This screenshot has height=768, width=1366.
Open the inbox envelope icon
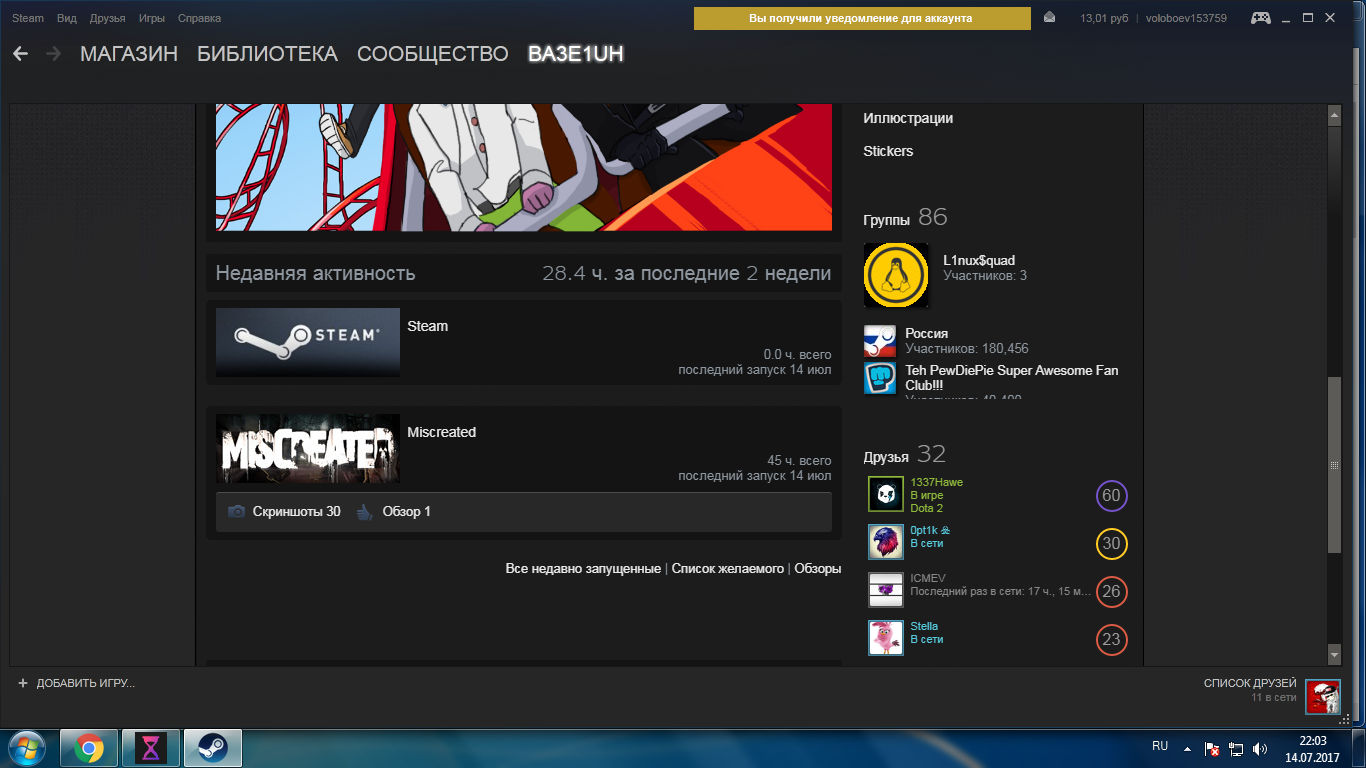coord(1049,18)
